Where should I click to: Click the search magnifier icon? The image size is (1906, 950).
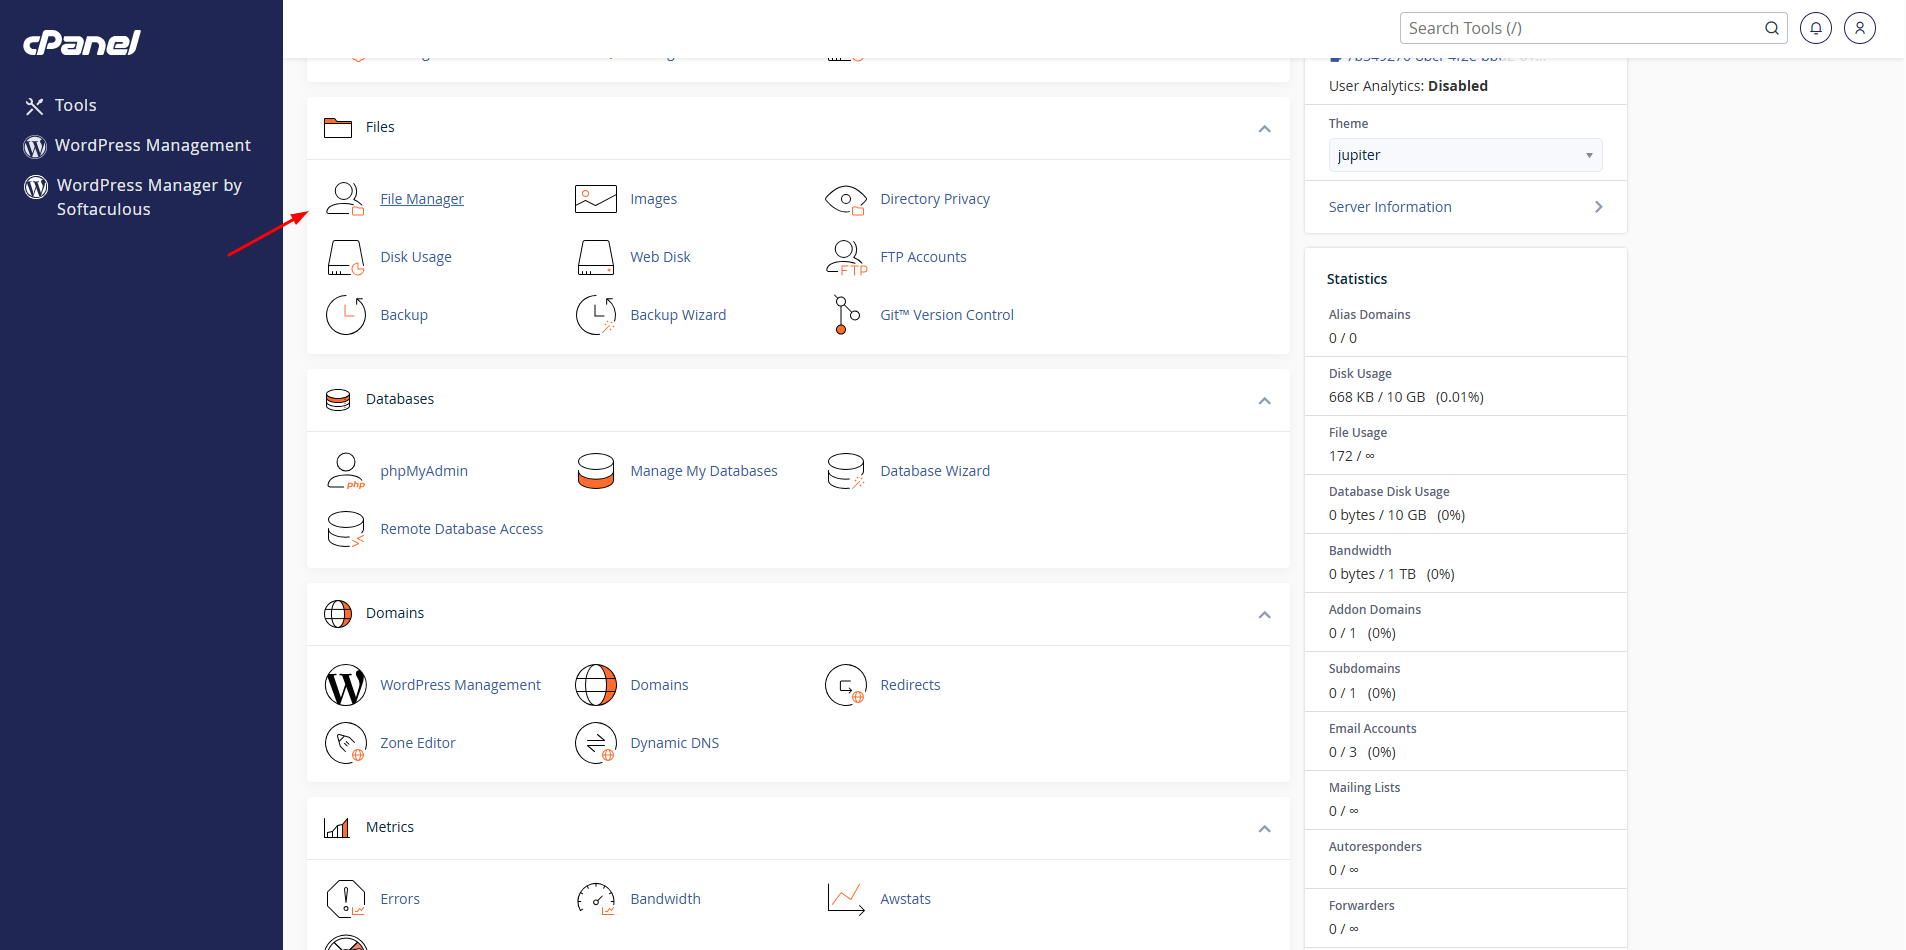pyautogui.click(x=1771, y=28)
